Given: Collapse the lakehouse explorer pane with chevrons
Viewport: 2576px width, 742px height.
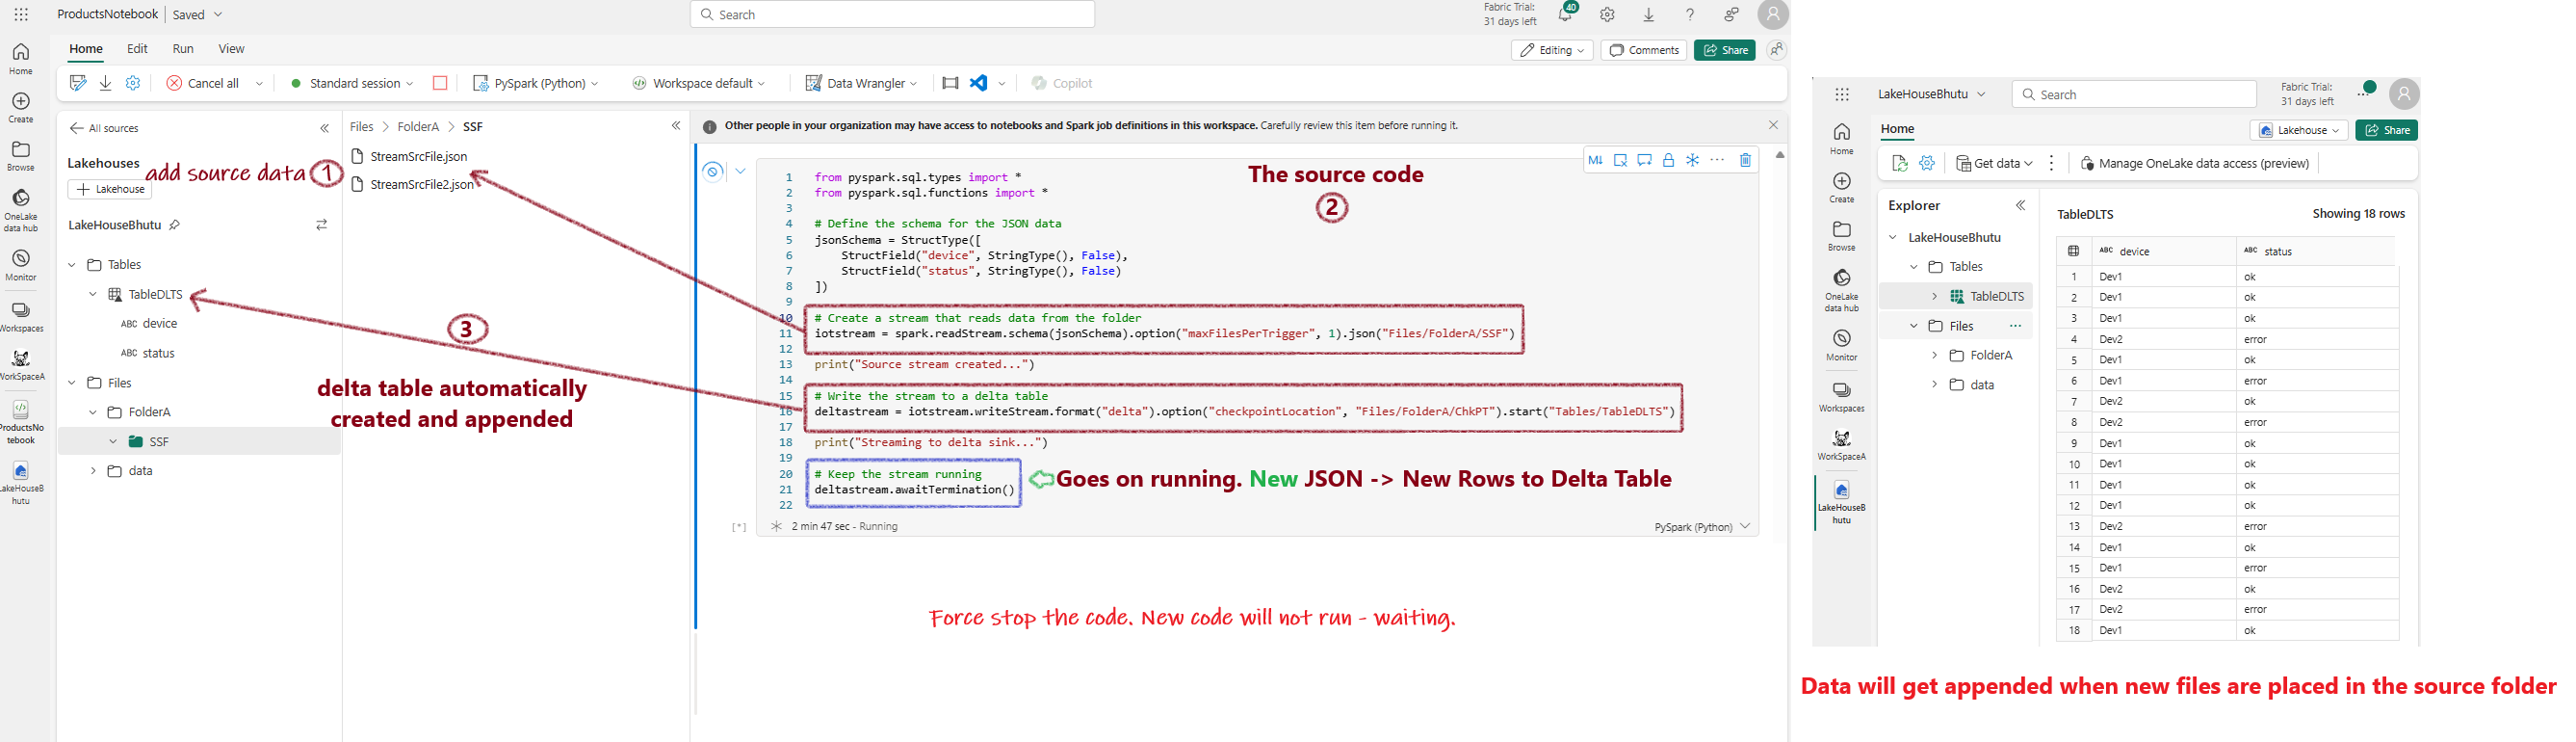Looking at the screenshot, I should click(325, 128).
